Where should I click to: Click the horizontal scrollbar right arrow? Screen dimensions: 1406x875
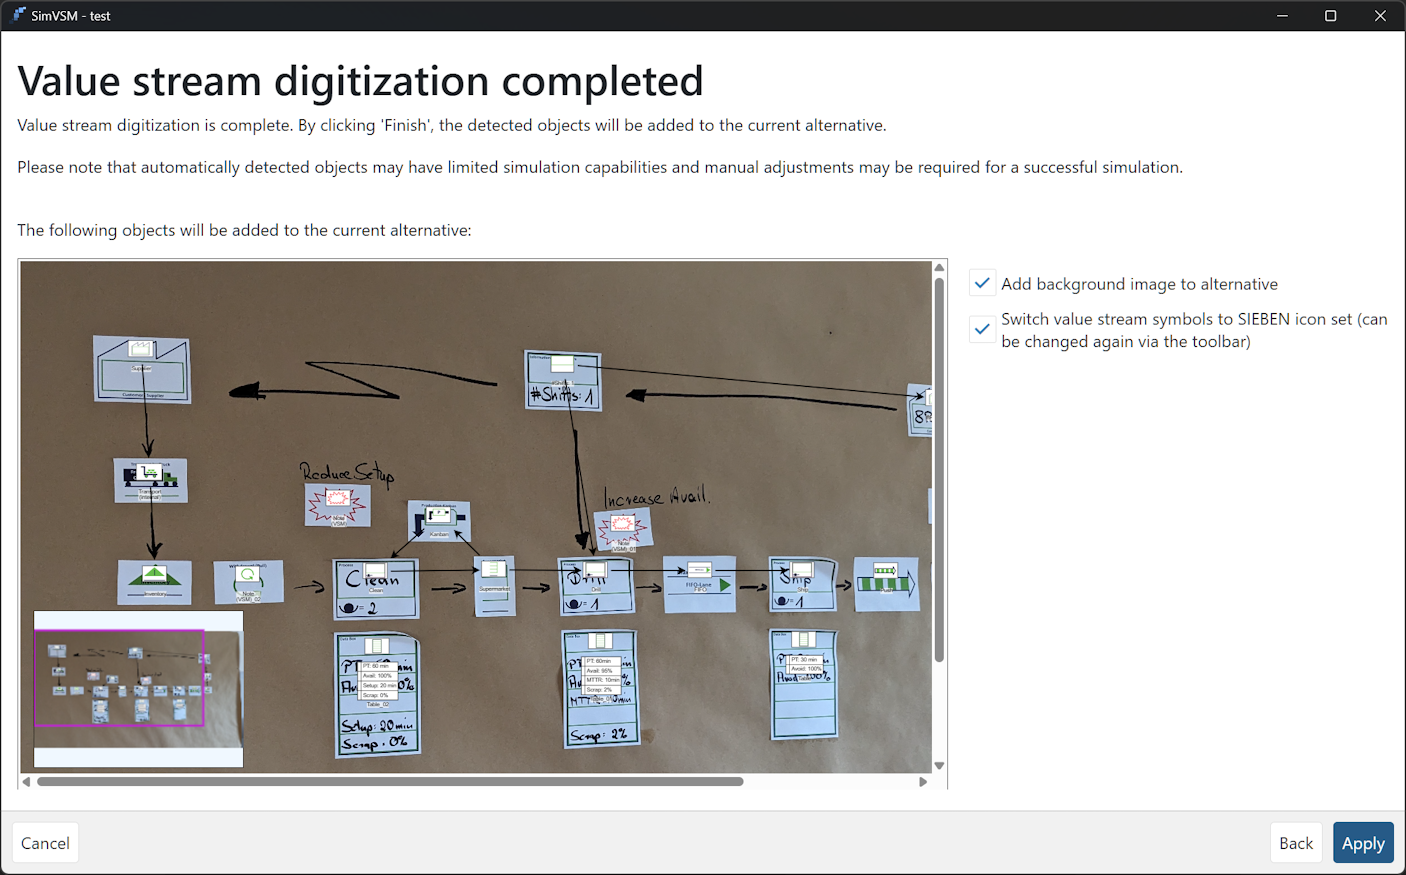pos(923,782)
